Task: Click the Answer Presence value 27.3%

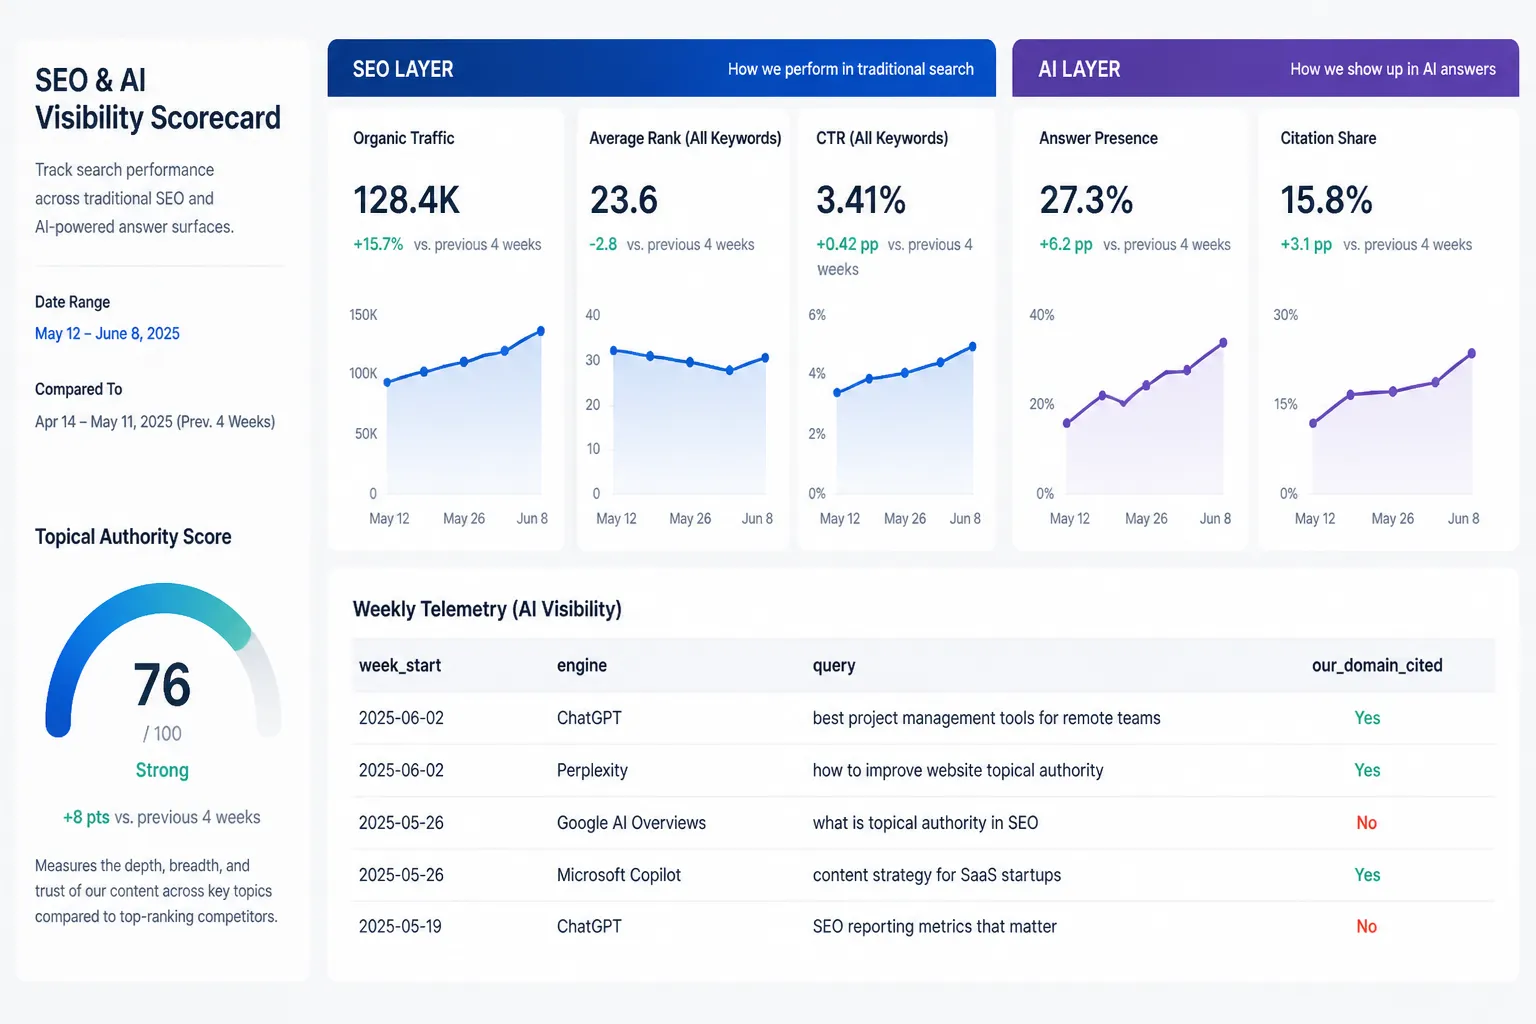Action: pyautogui.click(x=1086, y=200)
